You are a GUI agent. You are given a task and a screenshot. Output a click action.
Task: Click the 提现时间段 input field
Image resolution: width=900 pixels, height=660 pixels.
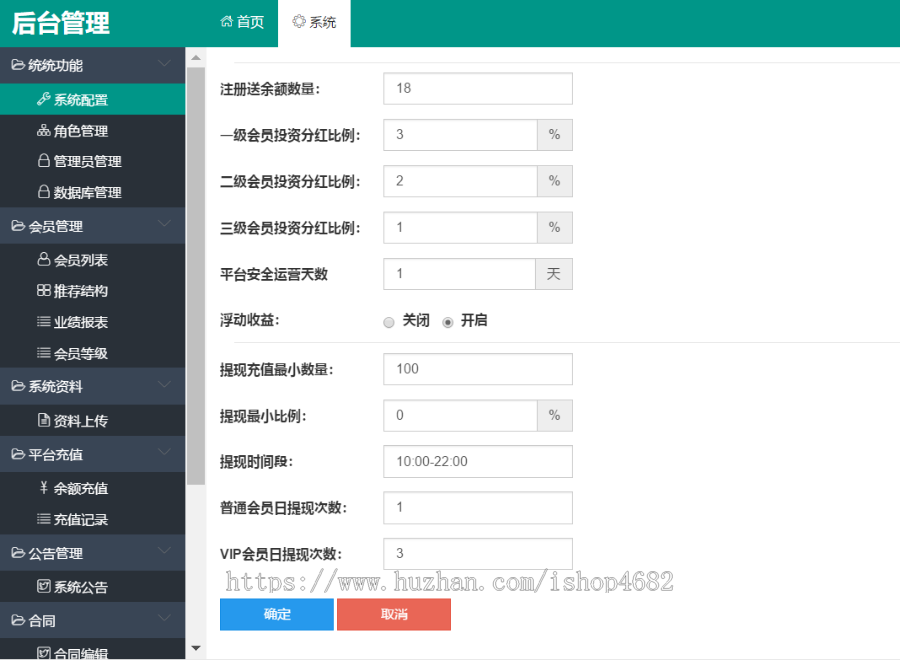(x=477, y=461)
